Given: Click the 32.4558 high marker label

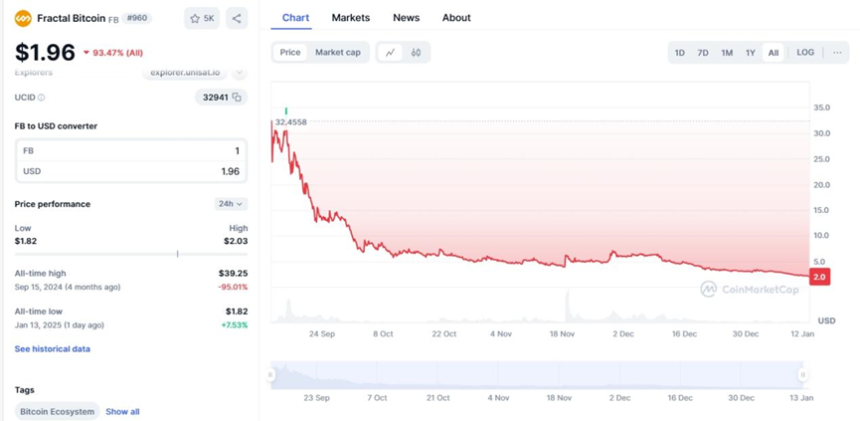Looking at the screenshot, I should pos(291,122).
